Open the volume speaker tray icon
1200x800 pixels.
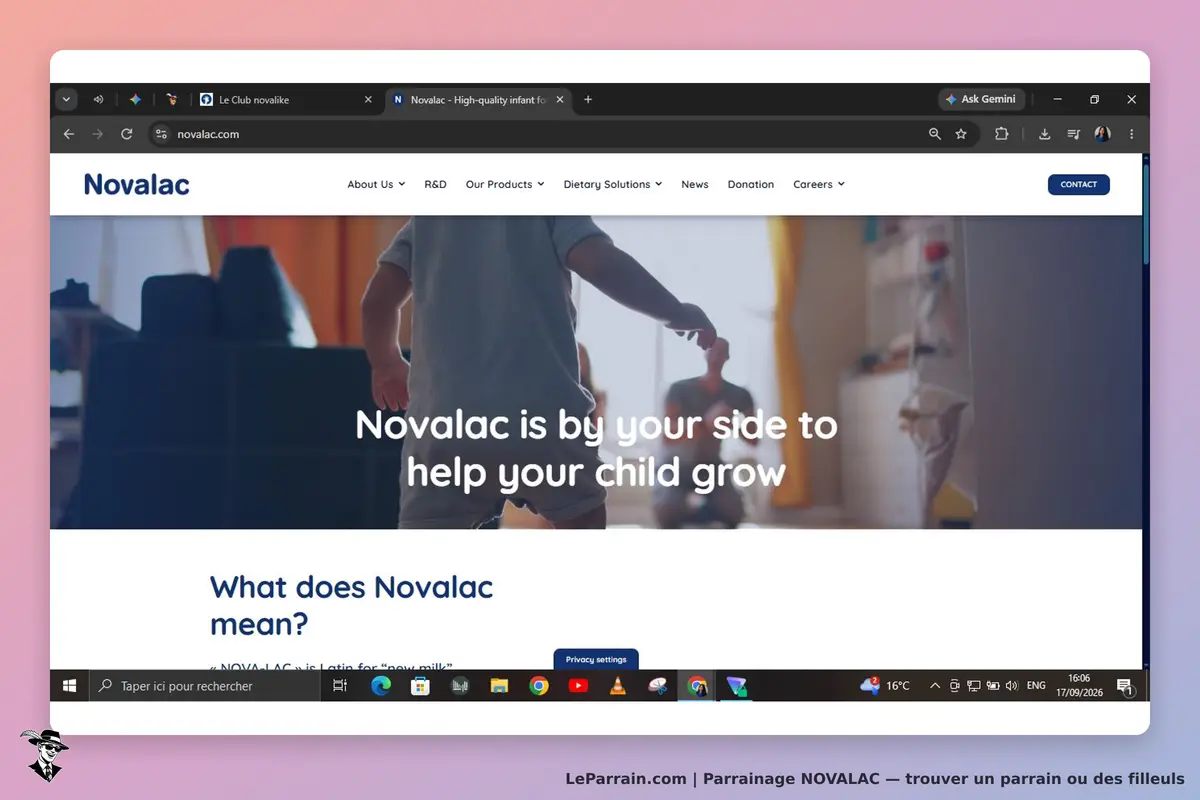1012,686
